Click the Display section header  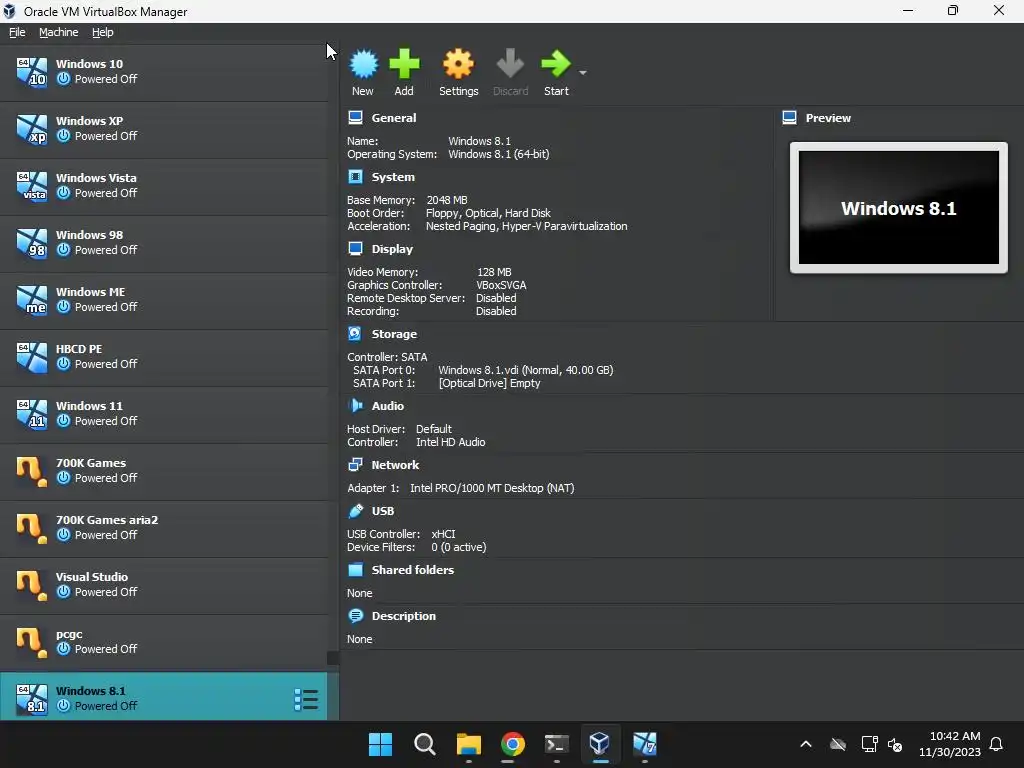392,249
